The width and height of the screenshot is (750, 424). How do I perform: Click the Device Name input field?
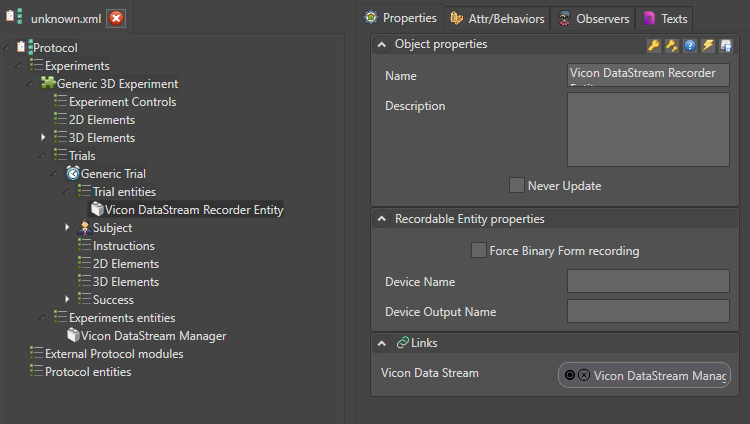tap(648, 282)
